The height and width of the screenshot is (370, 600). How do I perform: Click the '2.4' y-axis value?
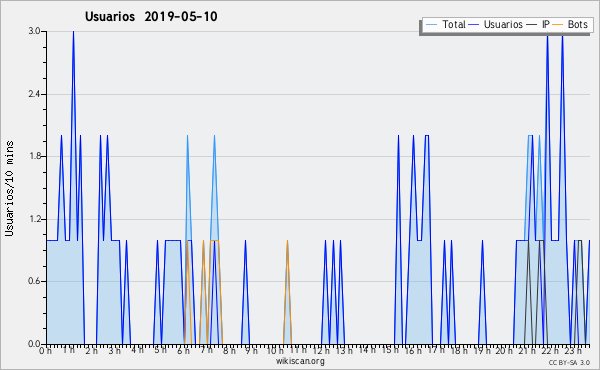pos(34,94)
